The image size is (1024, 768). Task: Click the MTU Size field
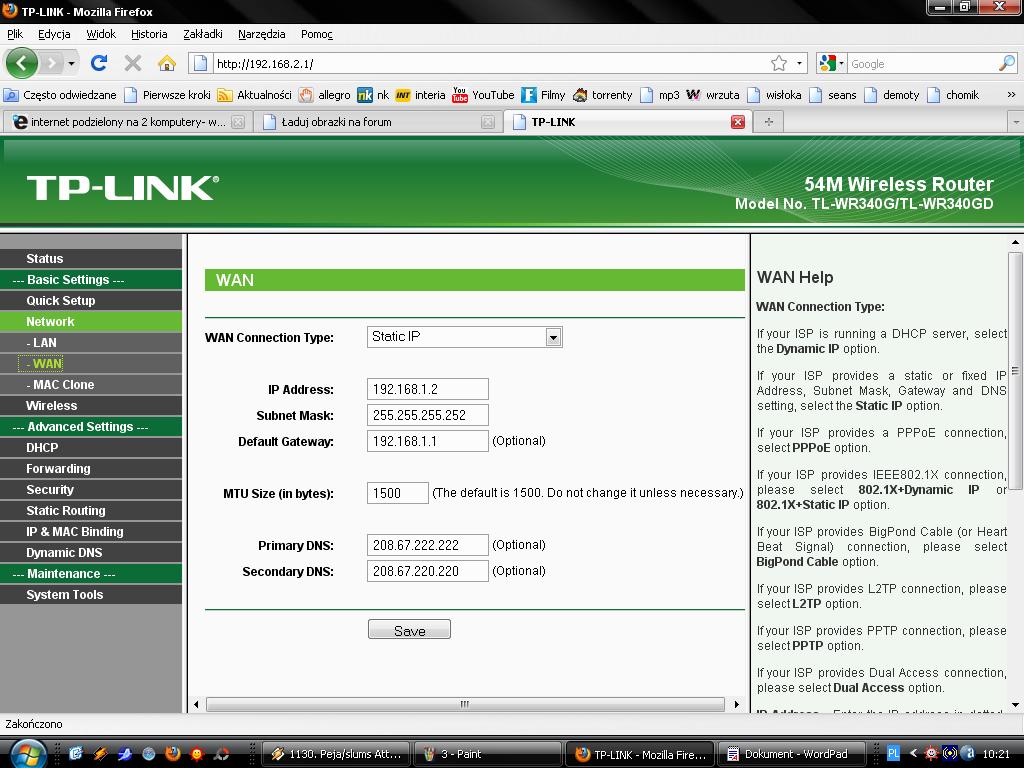pyautogui.click(x=397, y=493)
